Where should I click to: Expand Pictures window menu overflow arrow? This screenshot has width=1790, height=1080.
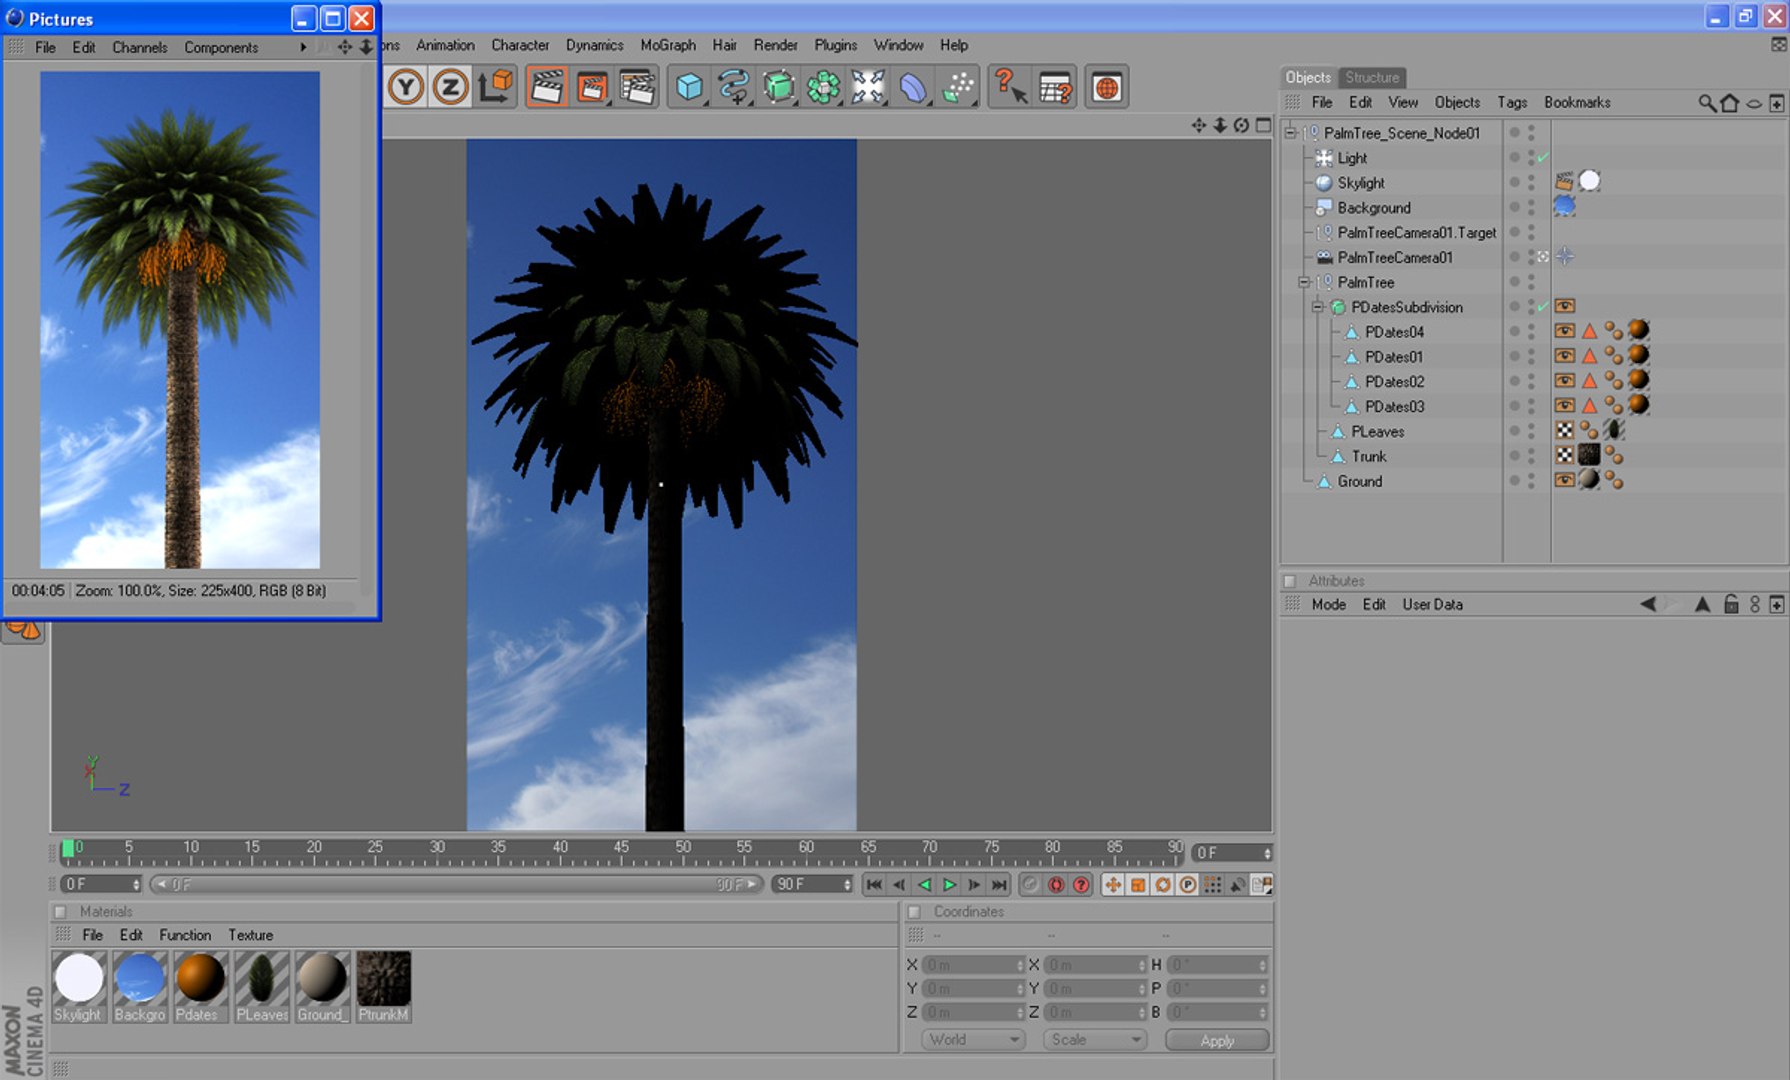pos(303,47)
